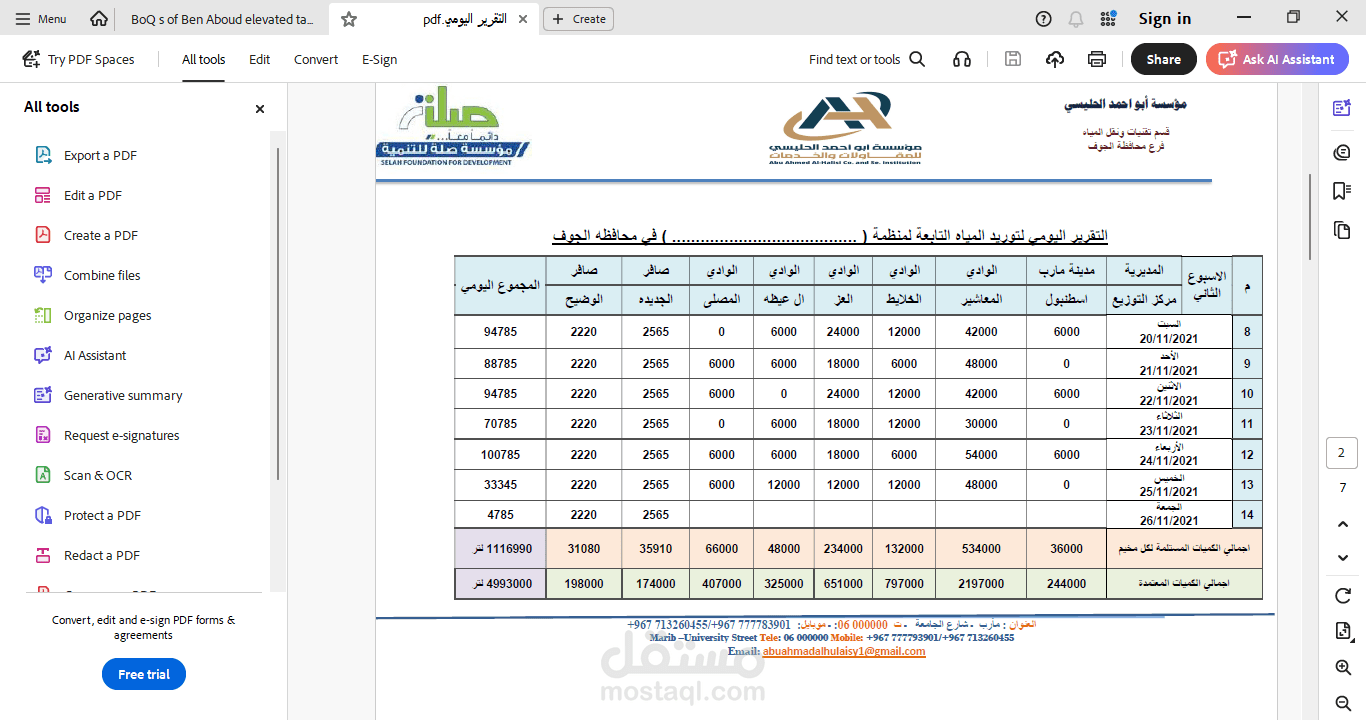
Task: Click the Free trial button
Action: (x=144, y=675)
